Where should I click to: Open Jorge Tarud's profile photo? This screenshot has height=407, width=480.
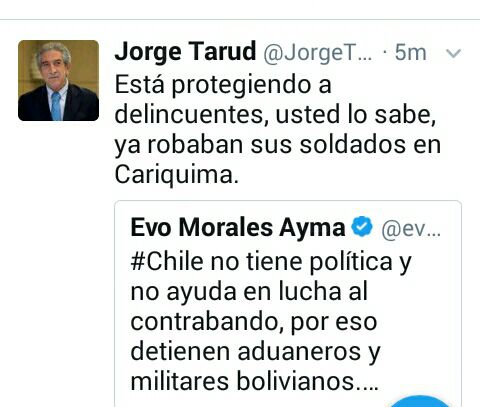pos(58,80)
